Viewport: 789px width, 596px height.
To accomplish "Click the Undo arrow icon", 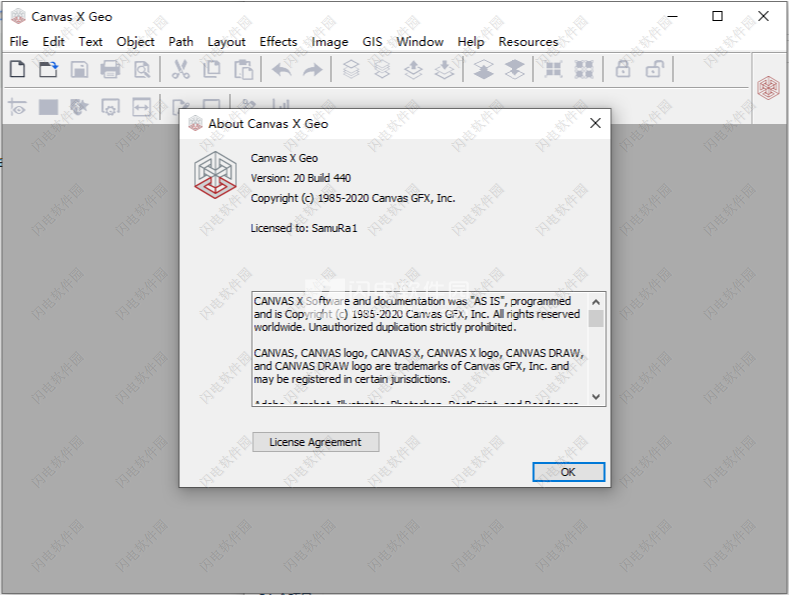I will pos(282,69).
